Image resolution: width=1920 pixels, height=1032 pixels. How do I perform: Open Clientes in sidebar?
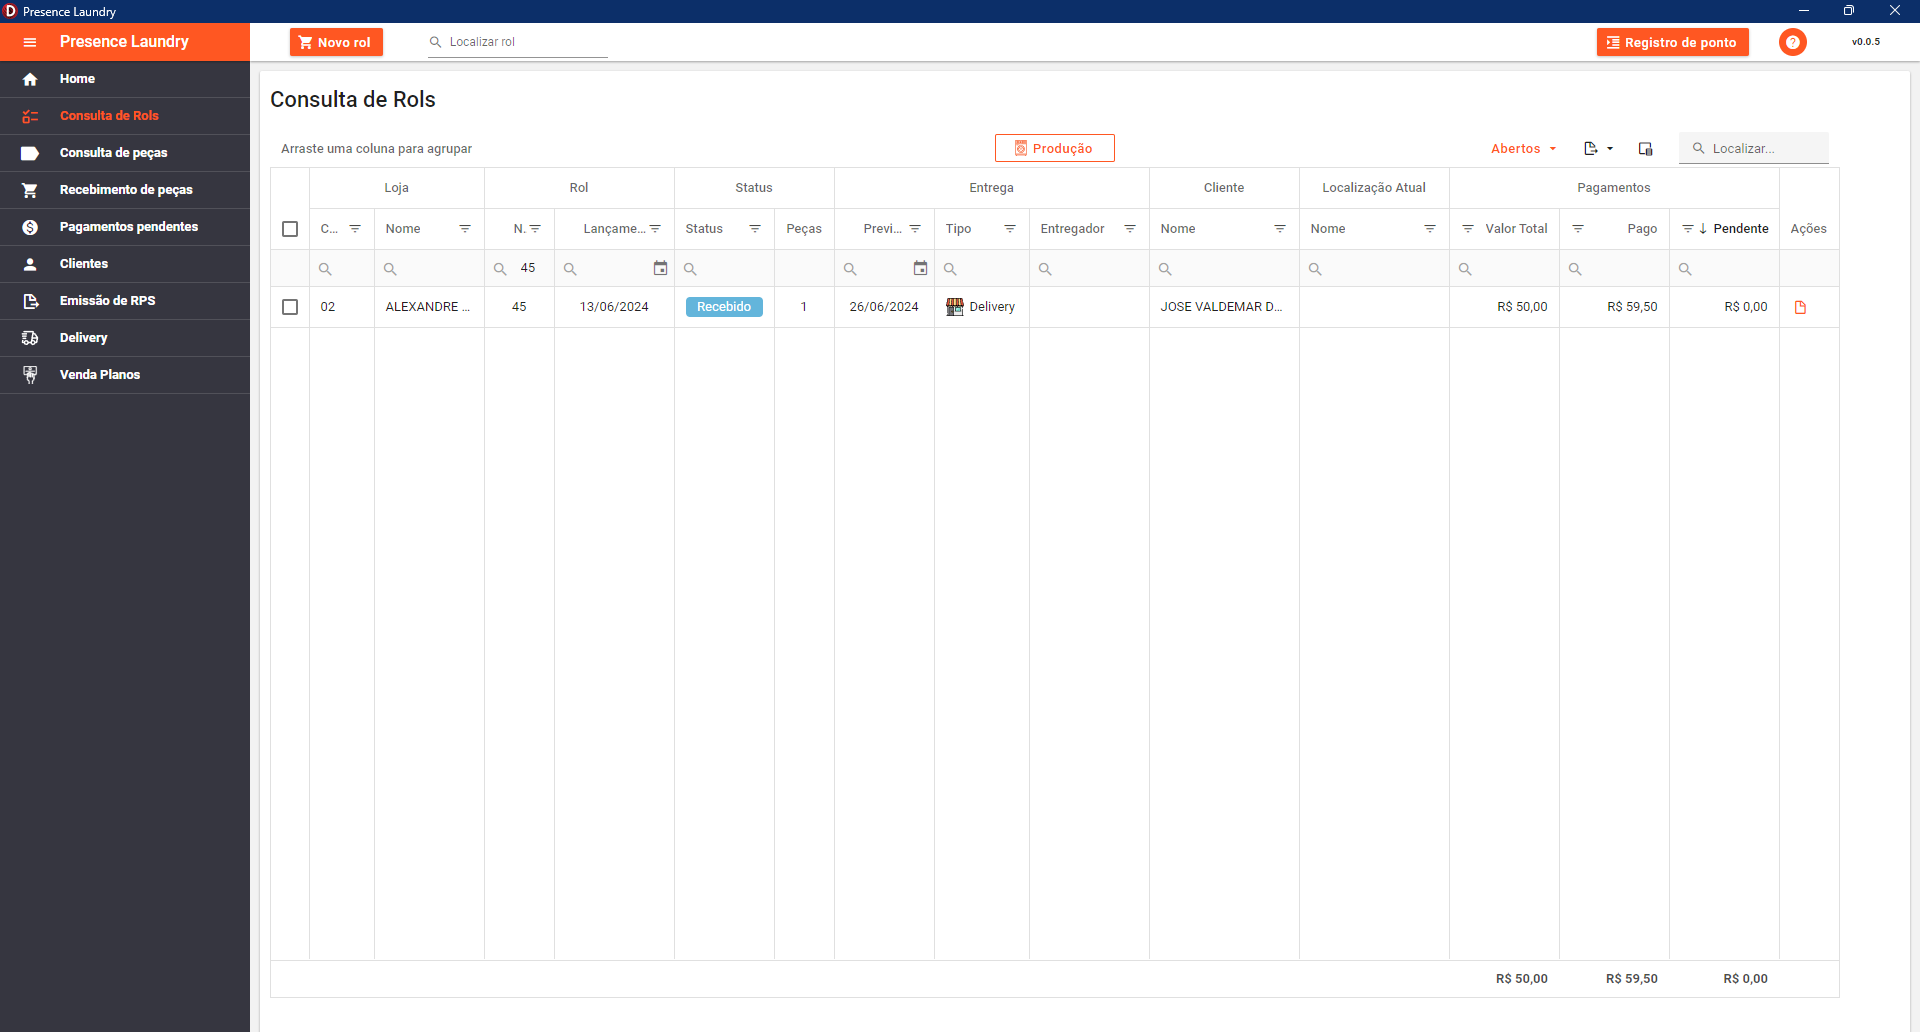(x=125, y=264)
